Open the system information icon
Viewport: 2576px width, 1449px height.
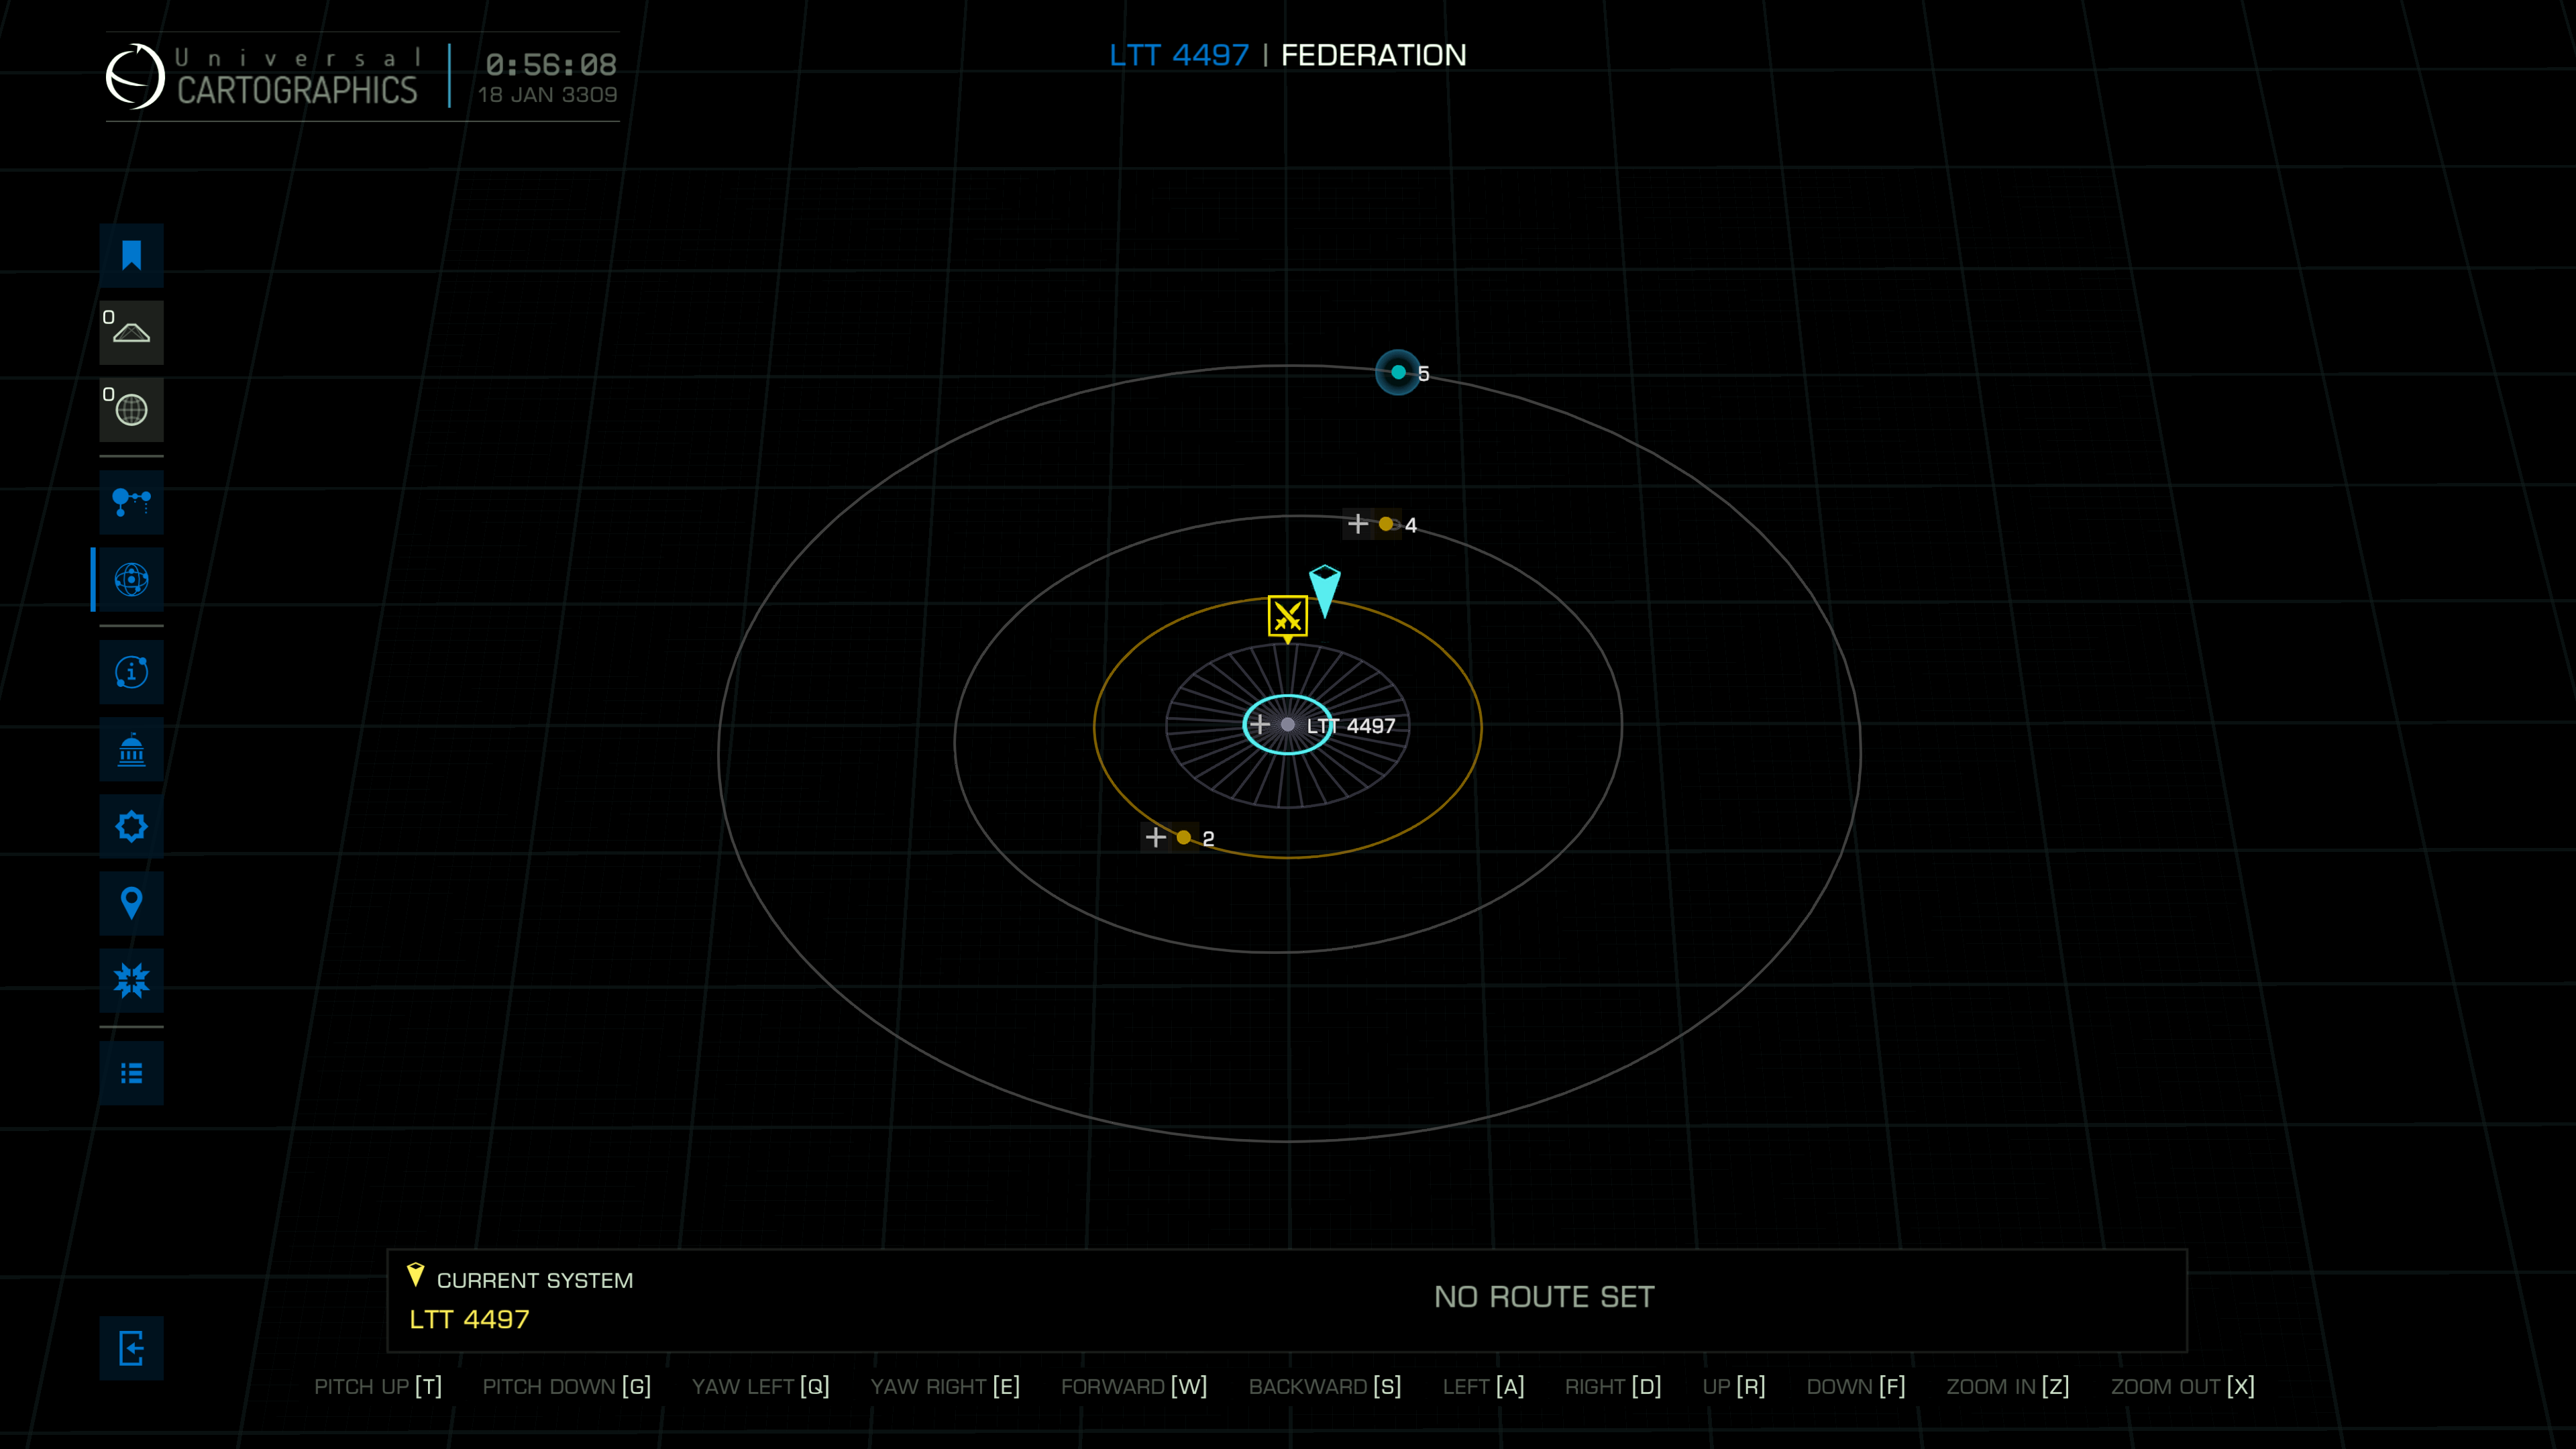pos(131,672)
